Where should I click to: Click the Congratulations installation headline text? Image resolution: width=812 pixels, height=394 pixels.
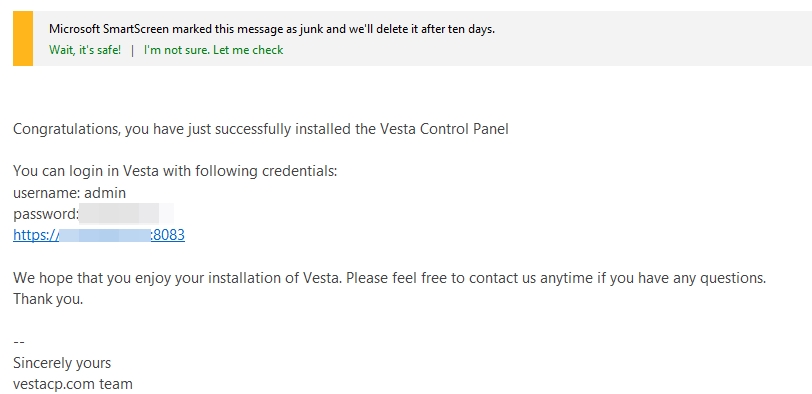pos(260,129)
